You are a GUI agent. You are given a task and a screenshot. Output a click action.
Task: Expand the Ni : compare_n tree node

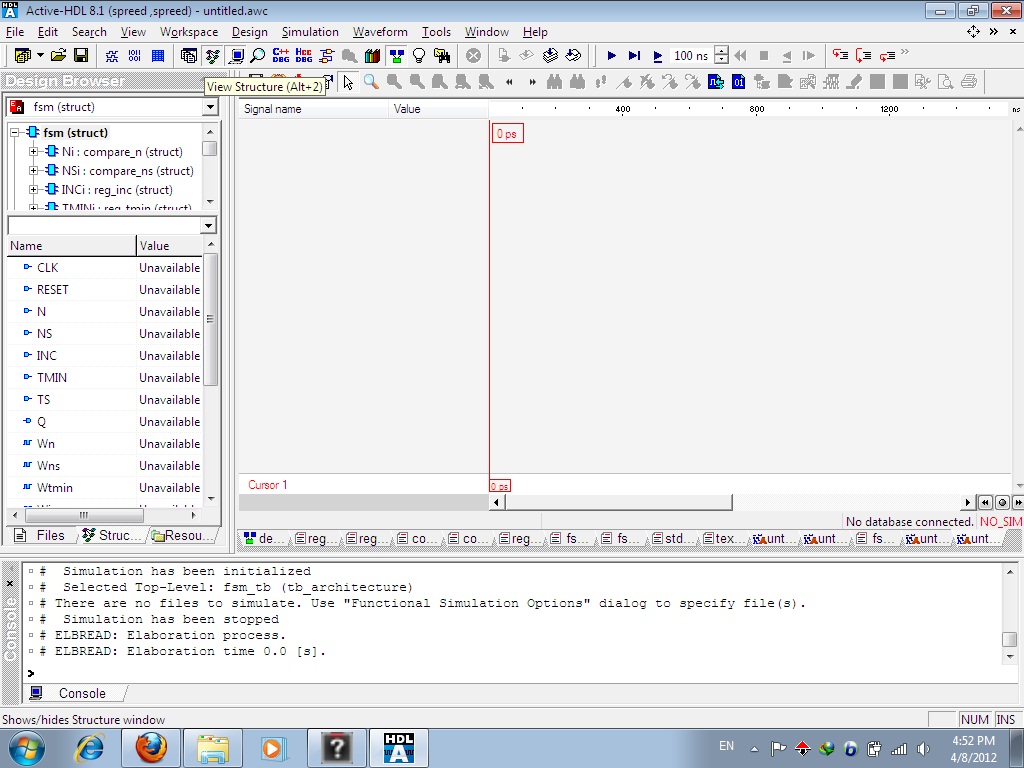[x=34, y=152]
